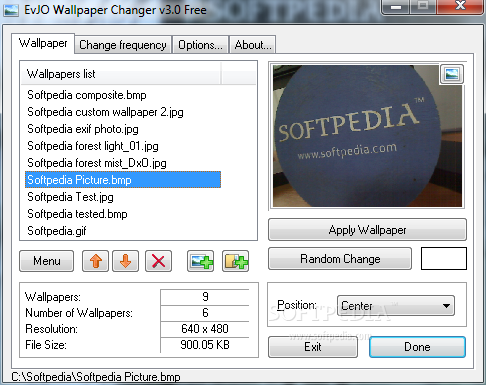
Task: Click the status bar file path
Action: click(96, 377)
